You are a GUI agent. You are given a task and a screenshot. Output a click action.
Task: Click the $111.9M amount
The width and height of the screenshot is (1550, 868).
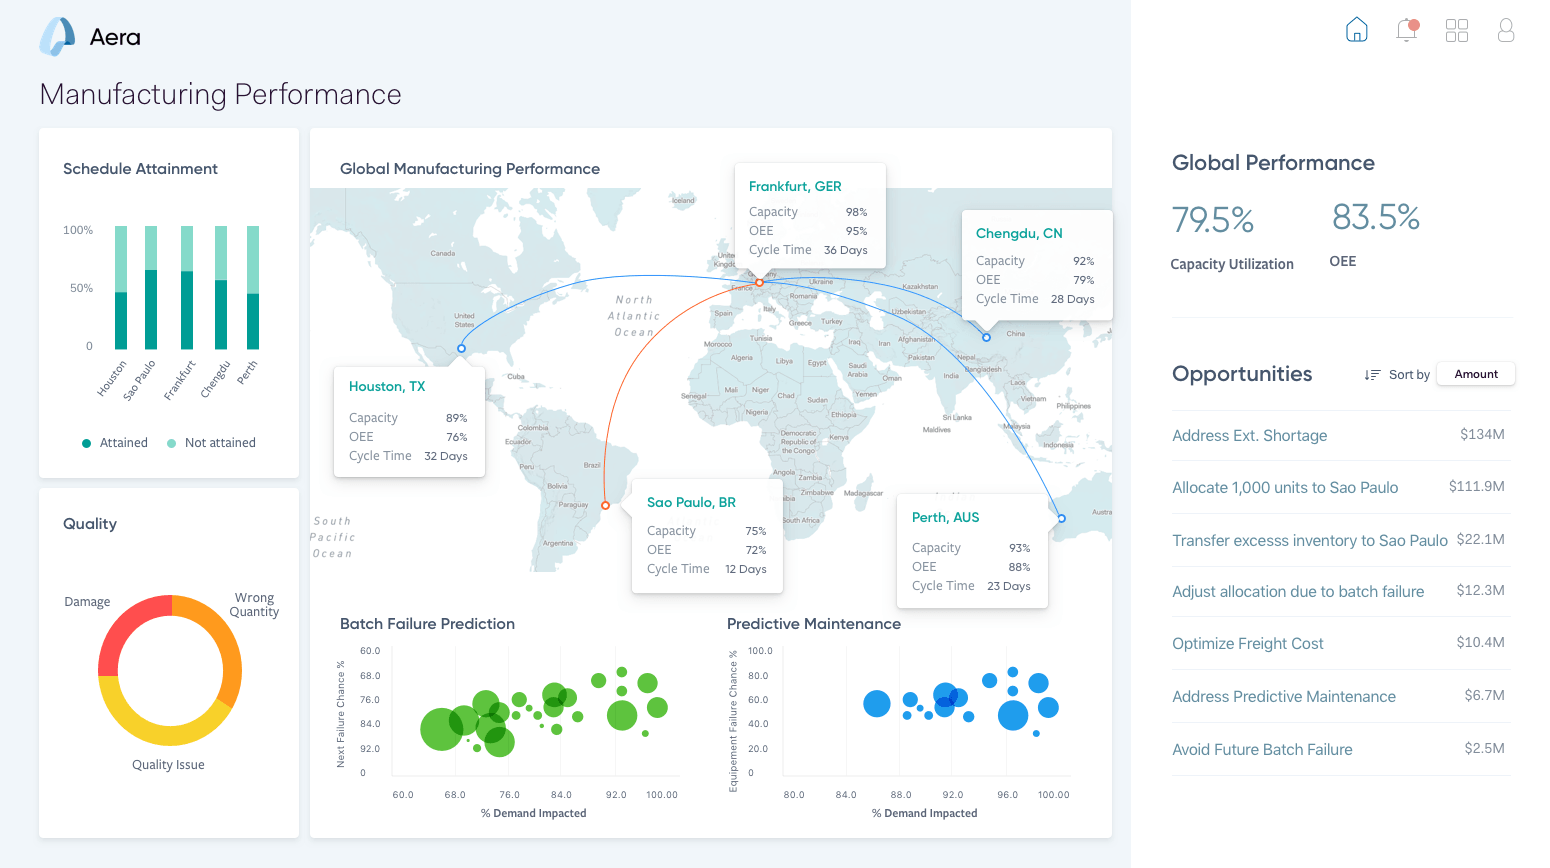pyautogui.click(x=1477, y=486)
